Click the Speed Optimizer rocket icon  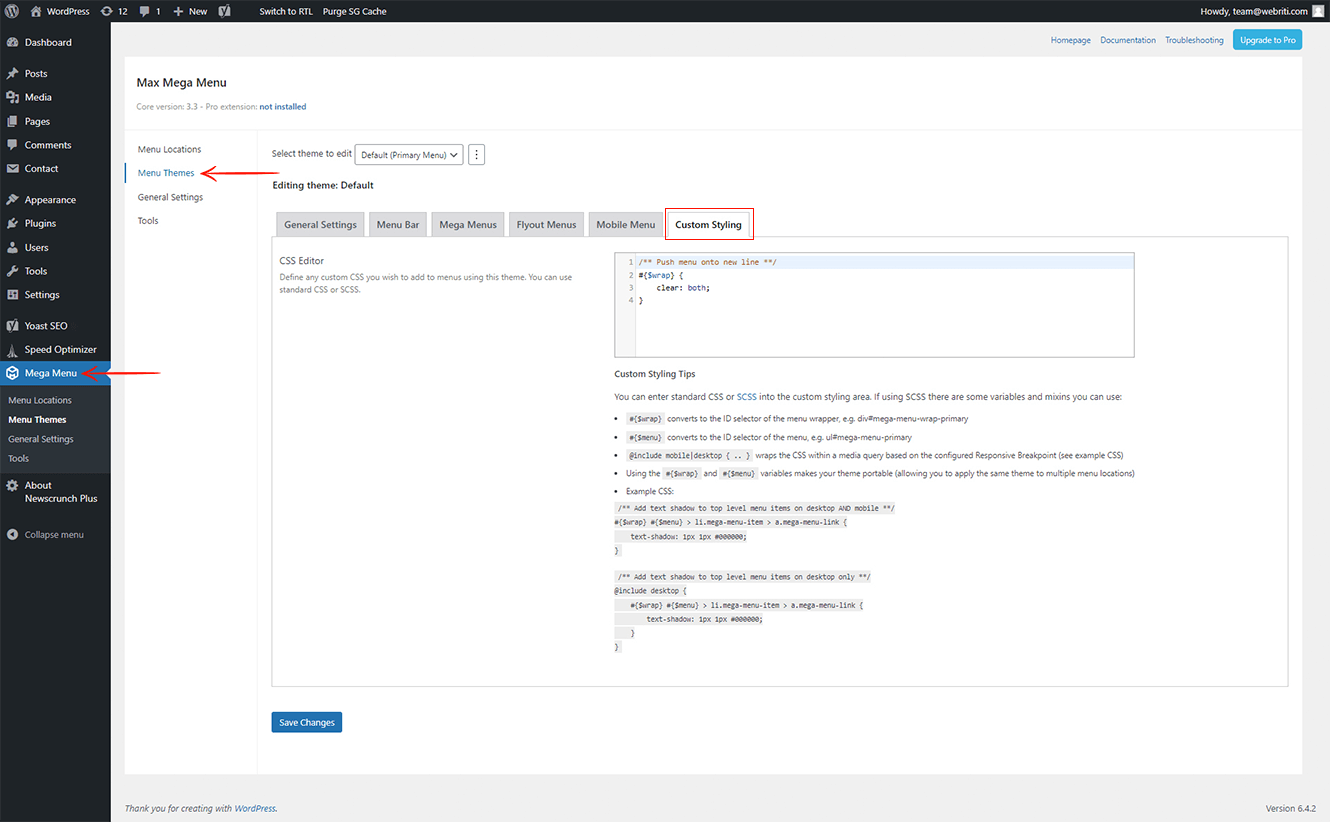[x=12, y=350]
